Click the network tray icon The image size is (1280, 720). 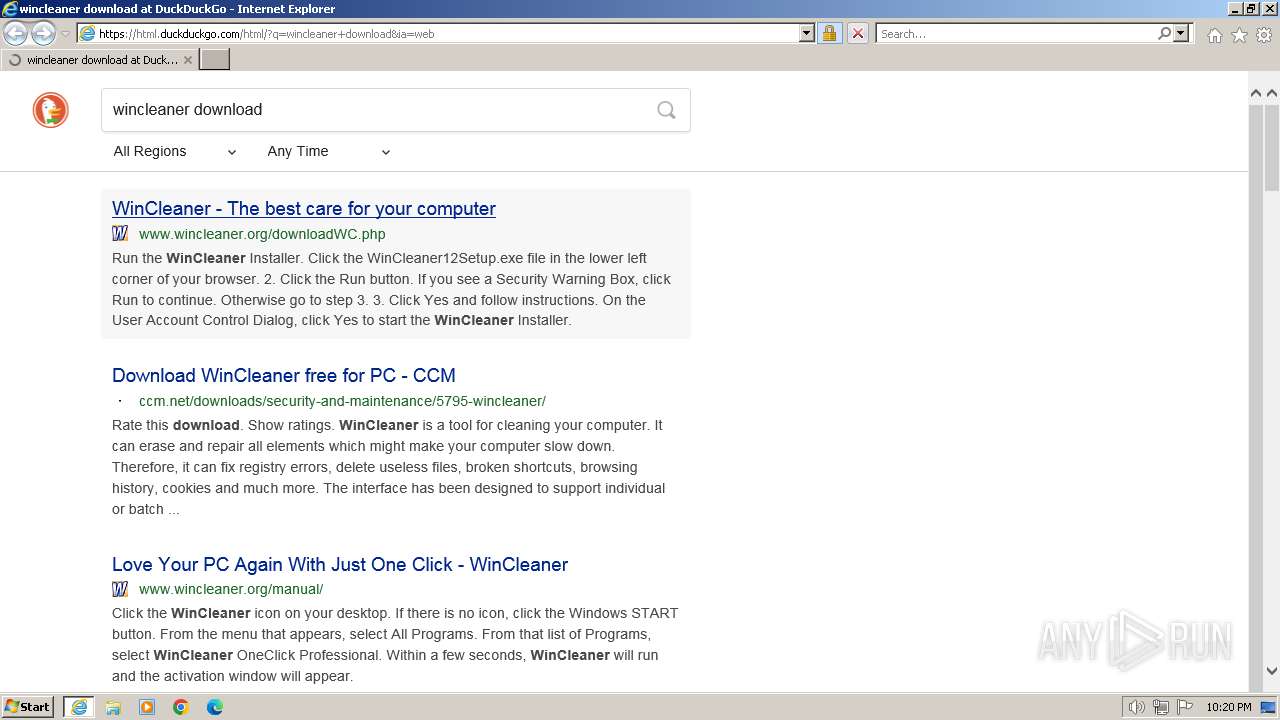coord(1161,707)
